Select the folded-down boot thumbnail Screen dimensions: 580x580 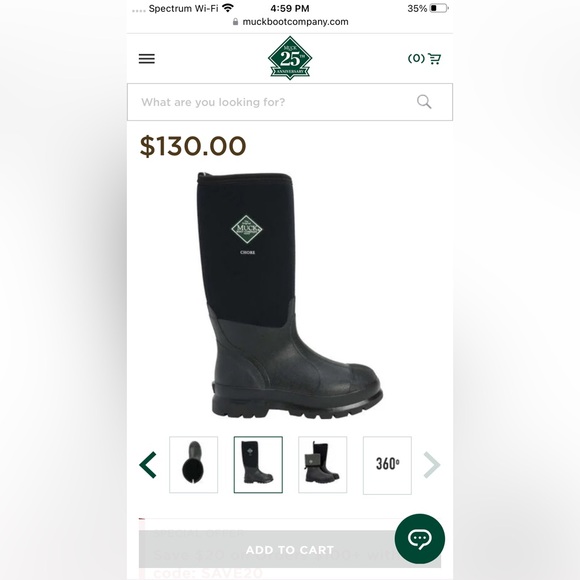pyautogui.click(x=323, y=465)
